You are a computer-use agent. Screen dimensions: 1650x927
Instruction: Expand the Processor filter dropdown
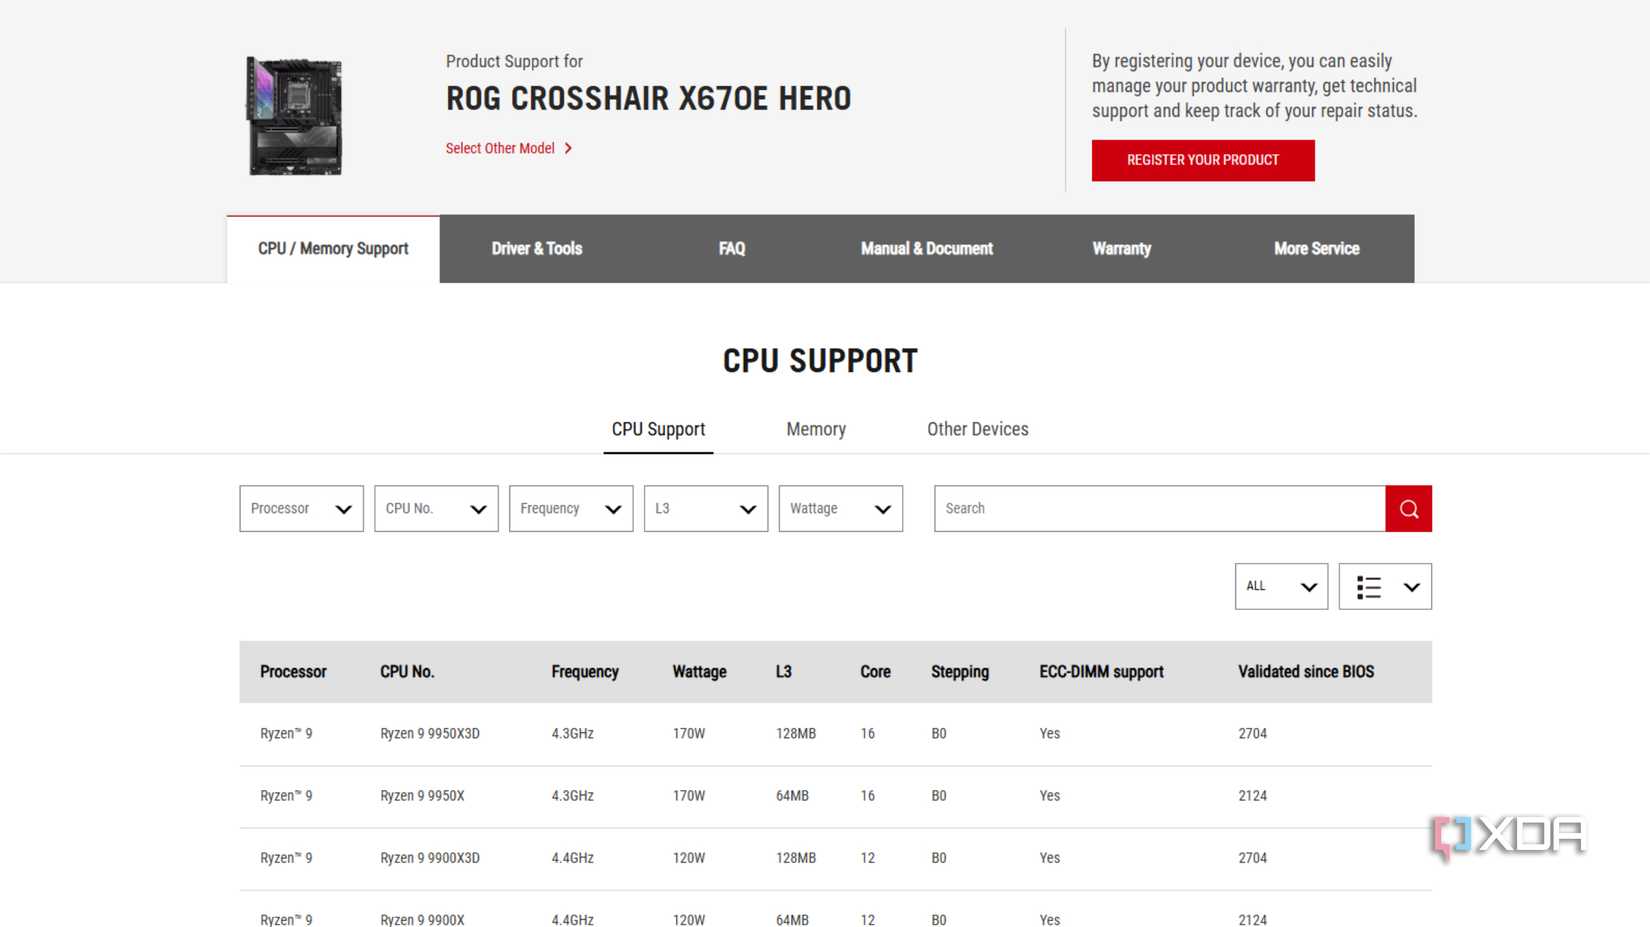pos(301,509)
